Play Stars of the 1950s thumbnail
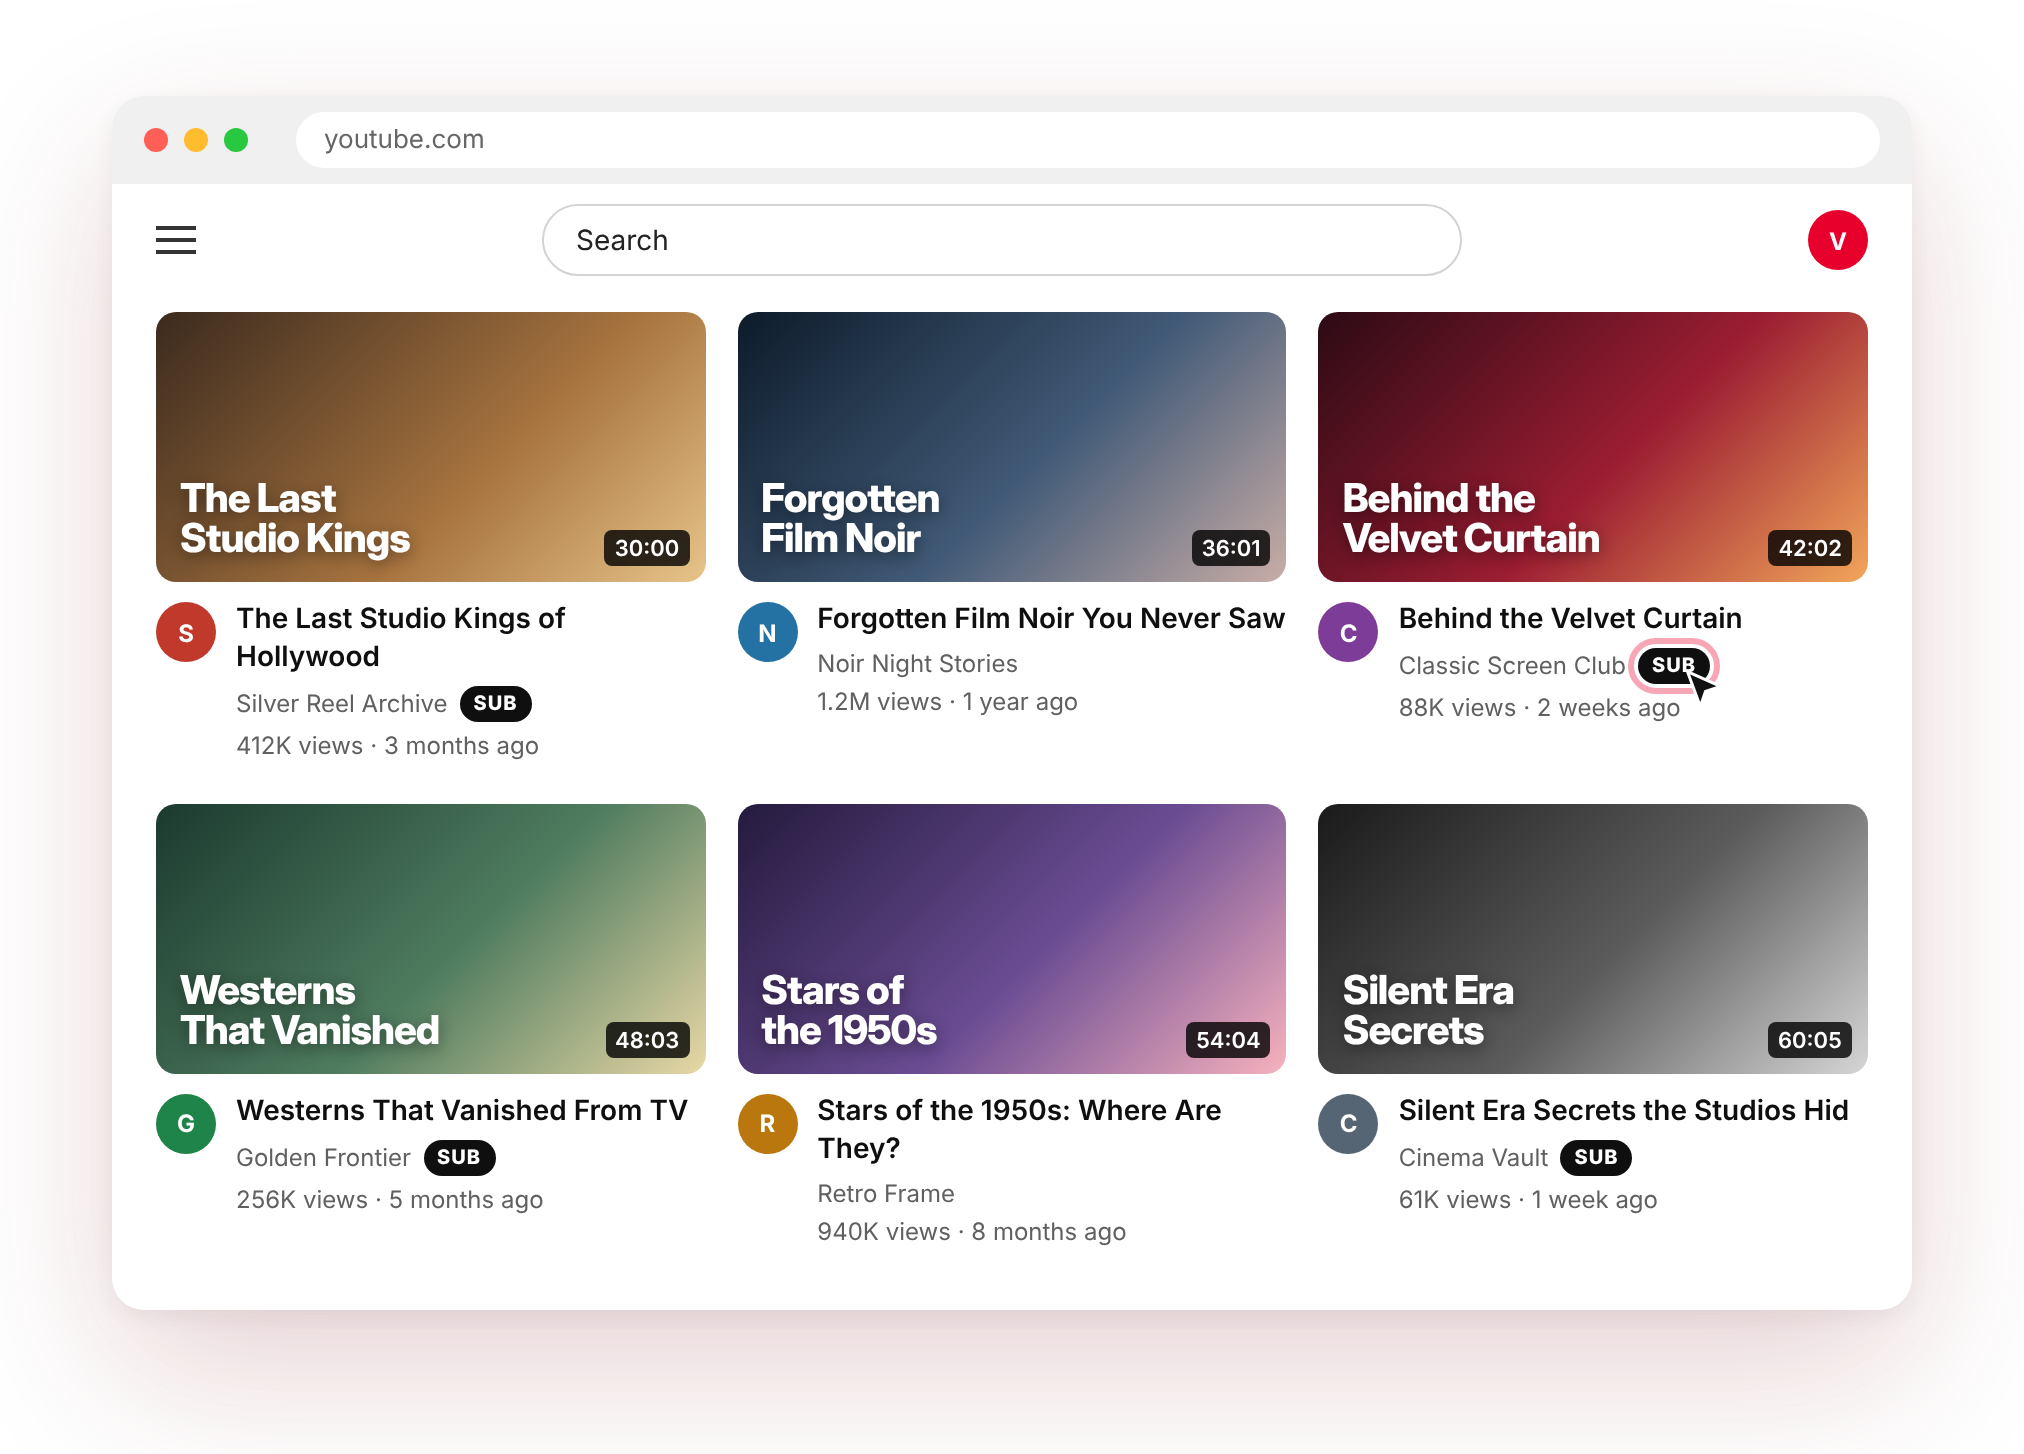Image resolution: width=2024 pixels, height=1454 pixels. click(x=1012, y=939)
